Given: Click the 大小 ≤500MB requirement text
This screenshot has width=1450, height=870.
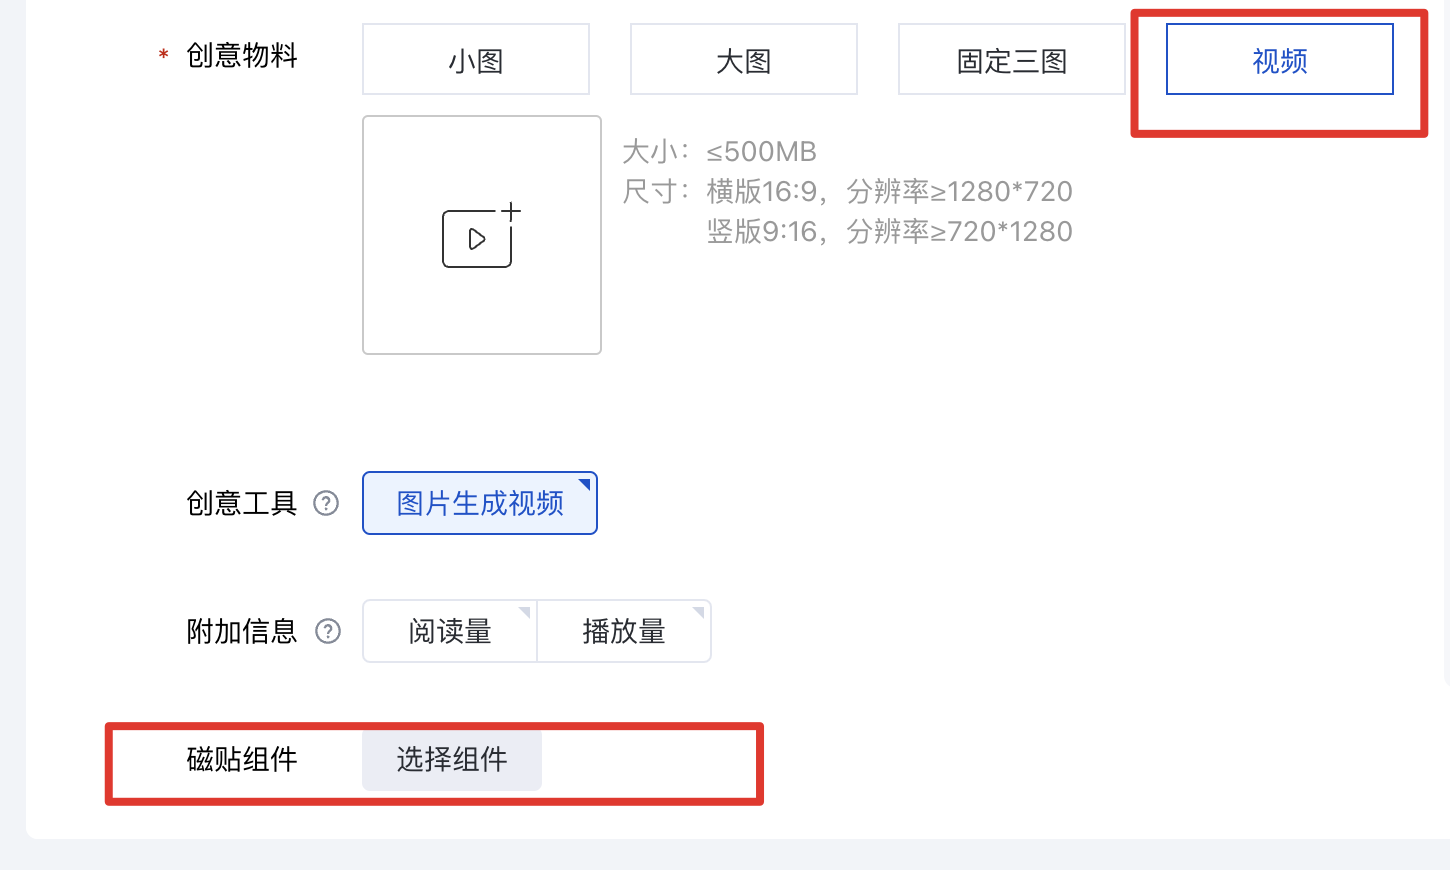Looking at the screenshot, I should pyautogui.click(x=719, y=152).
